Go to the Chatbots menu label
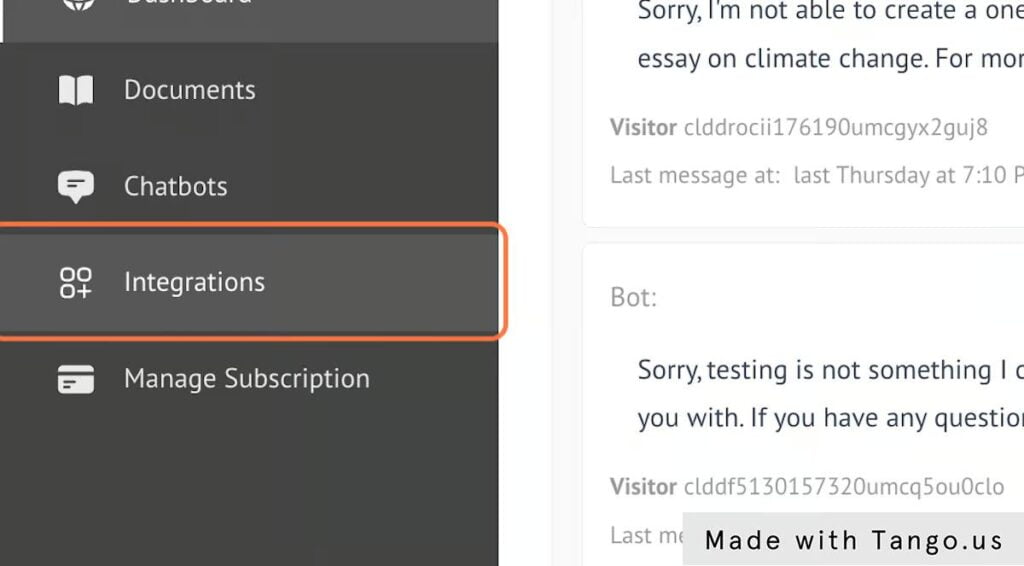 click(x=175, y=186)
